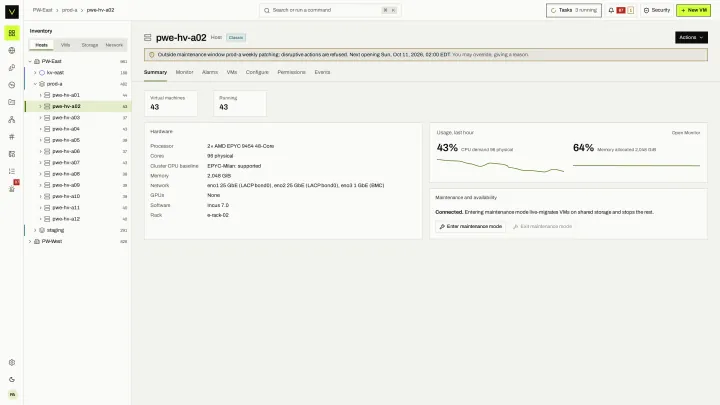This screenshot has height=405, width=720.
Task: Open the Actions dropdown menu
Action: [x=691, y=37]
